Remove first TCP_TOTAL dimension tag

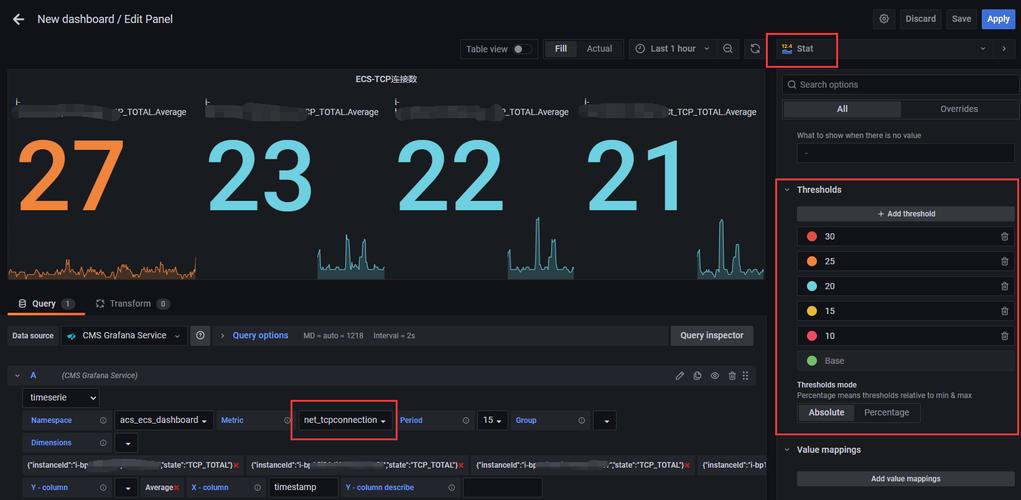236,465
